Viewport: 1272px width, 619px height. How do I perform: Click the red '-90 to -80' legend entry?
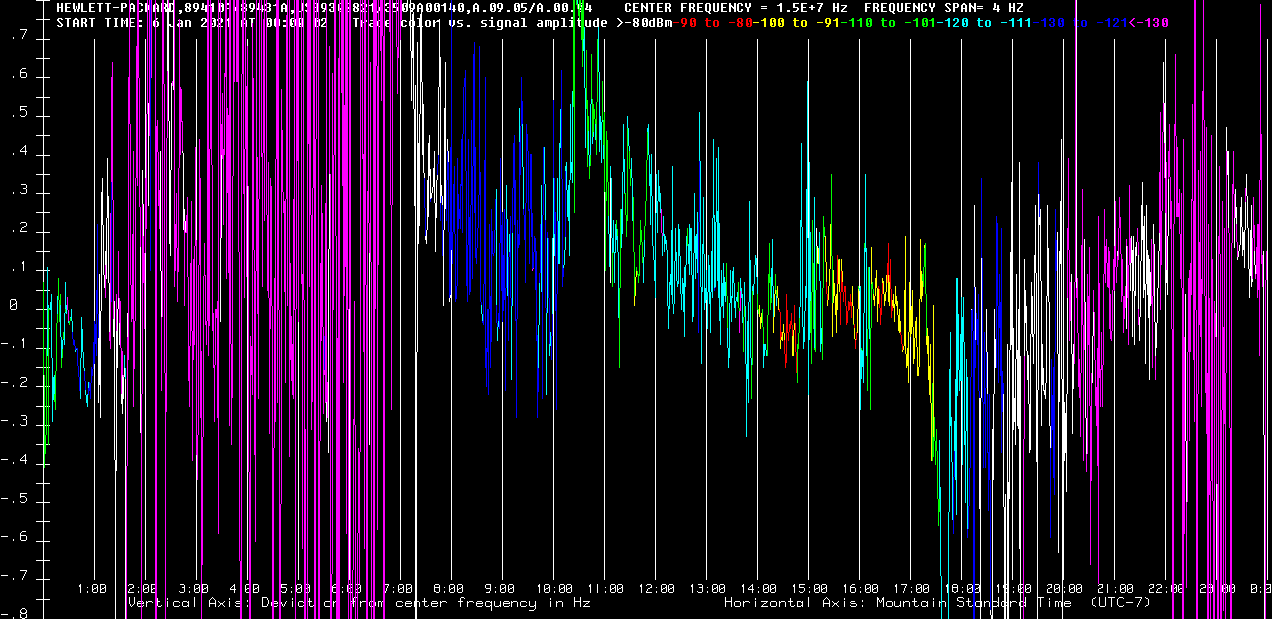(711, 22)
